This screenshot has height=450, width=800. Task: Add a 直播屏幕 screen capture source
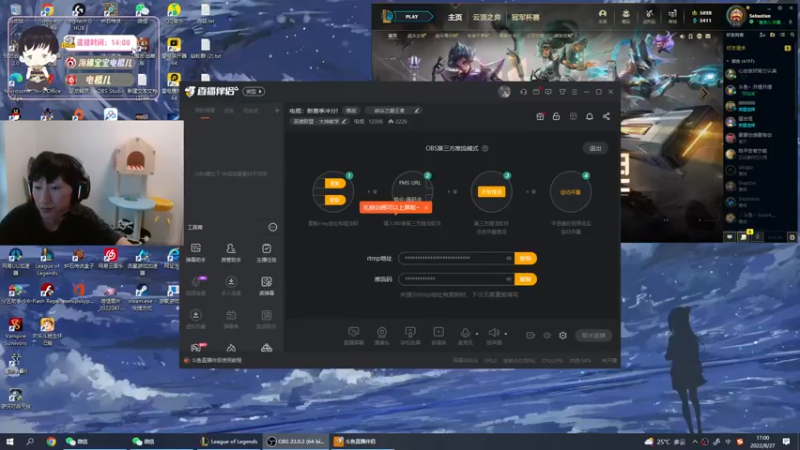tap(354, 336)
